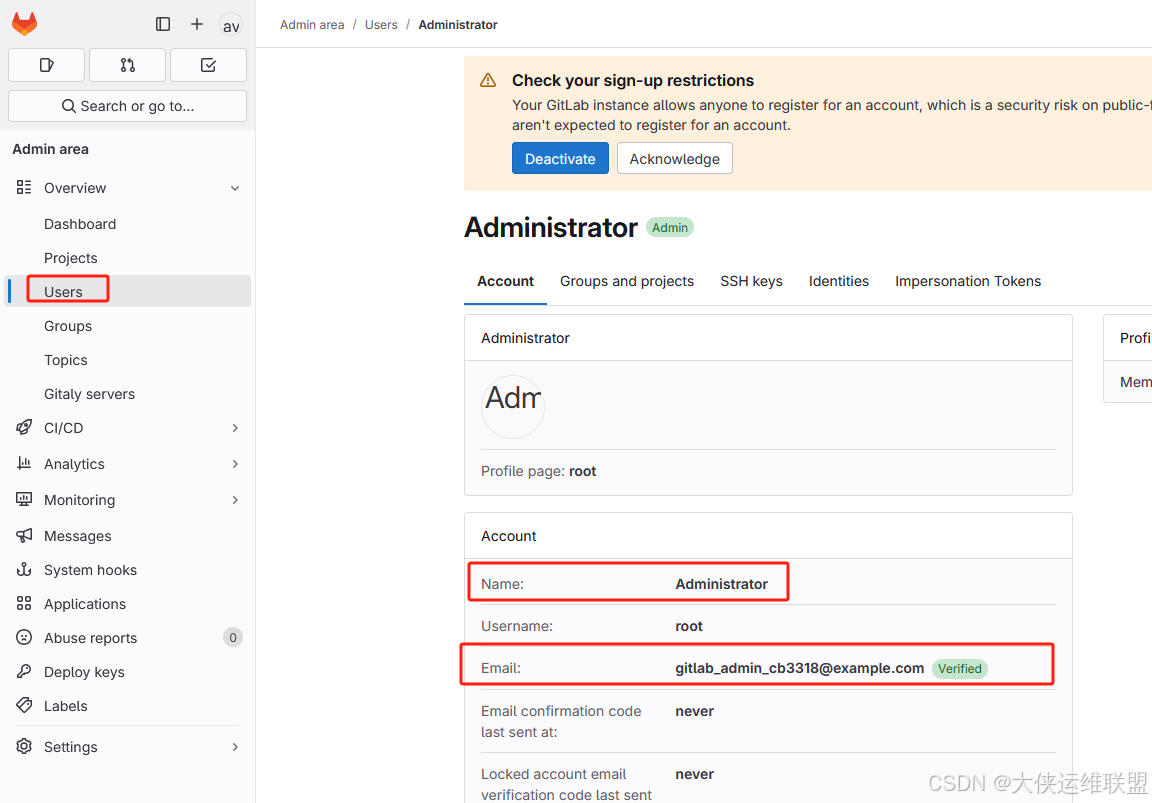Expand the Settings section chevron
Screen dimensions: 1152x803
click(x=235, y=746)
